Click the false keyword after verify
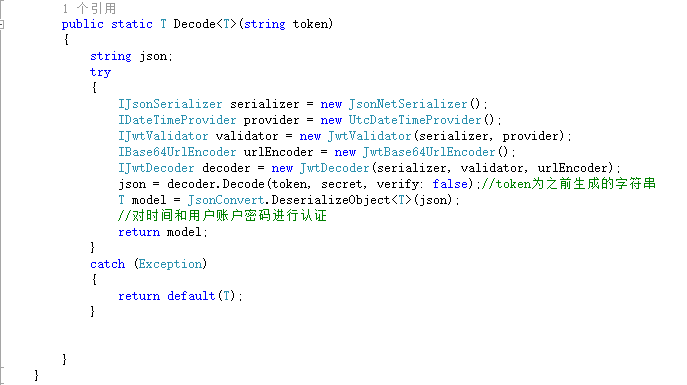Image resolution: width=687 pixels, height=385 pixels. click(x=450, y=184)
